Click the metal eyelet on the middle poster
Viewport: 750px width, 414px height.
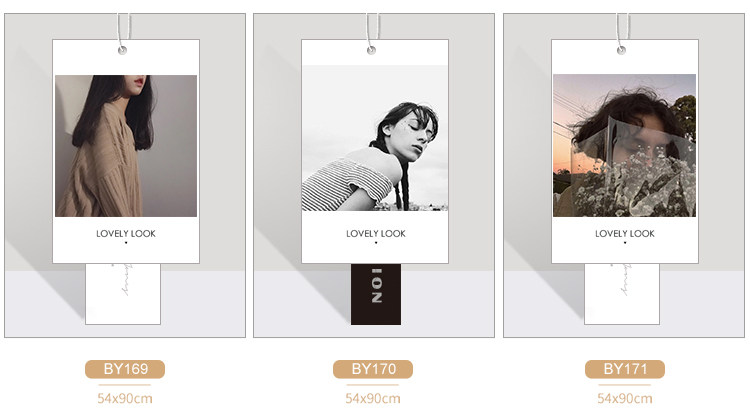[x=371, y=50]
